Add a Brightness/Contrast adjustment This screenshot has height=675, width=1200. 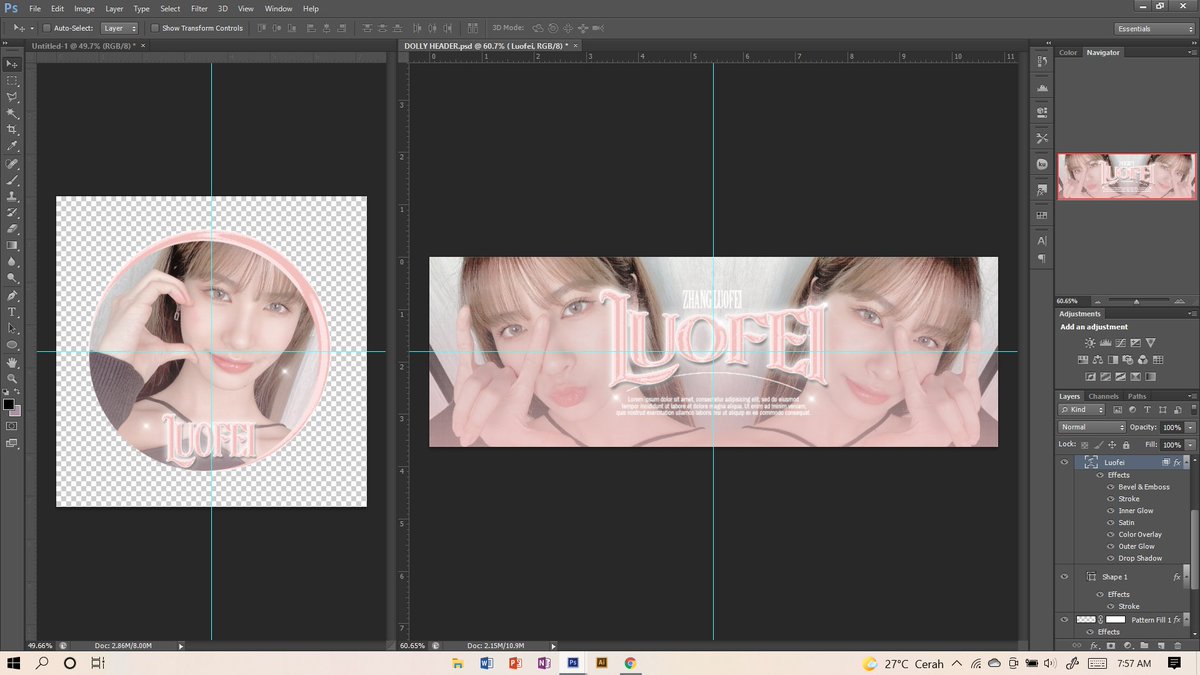pyautogui.click(x=1090, y=343)
